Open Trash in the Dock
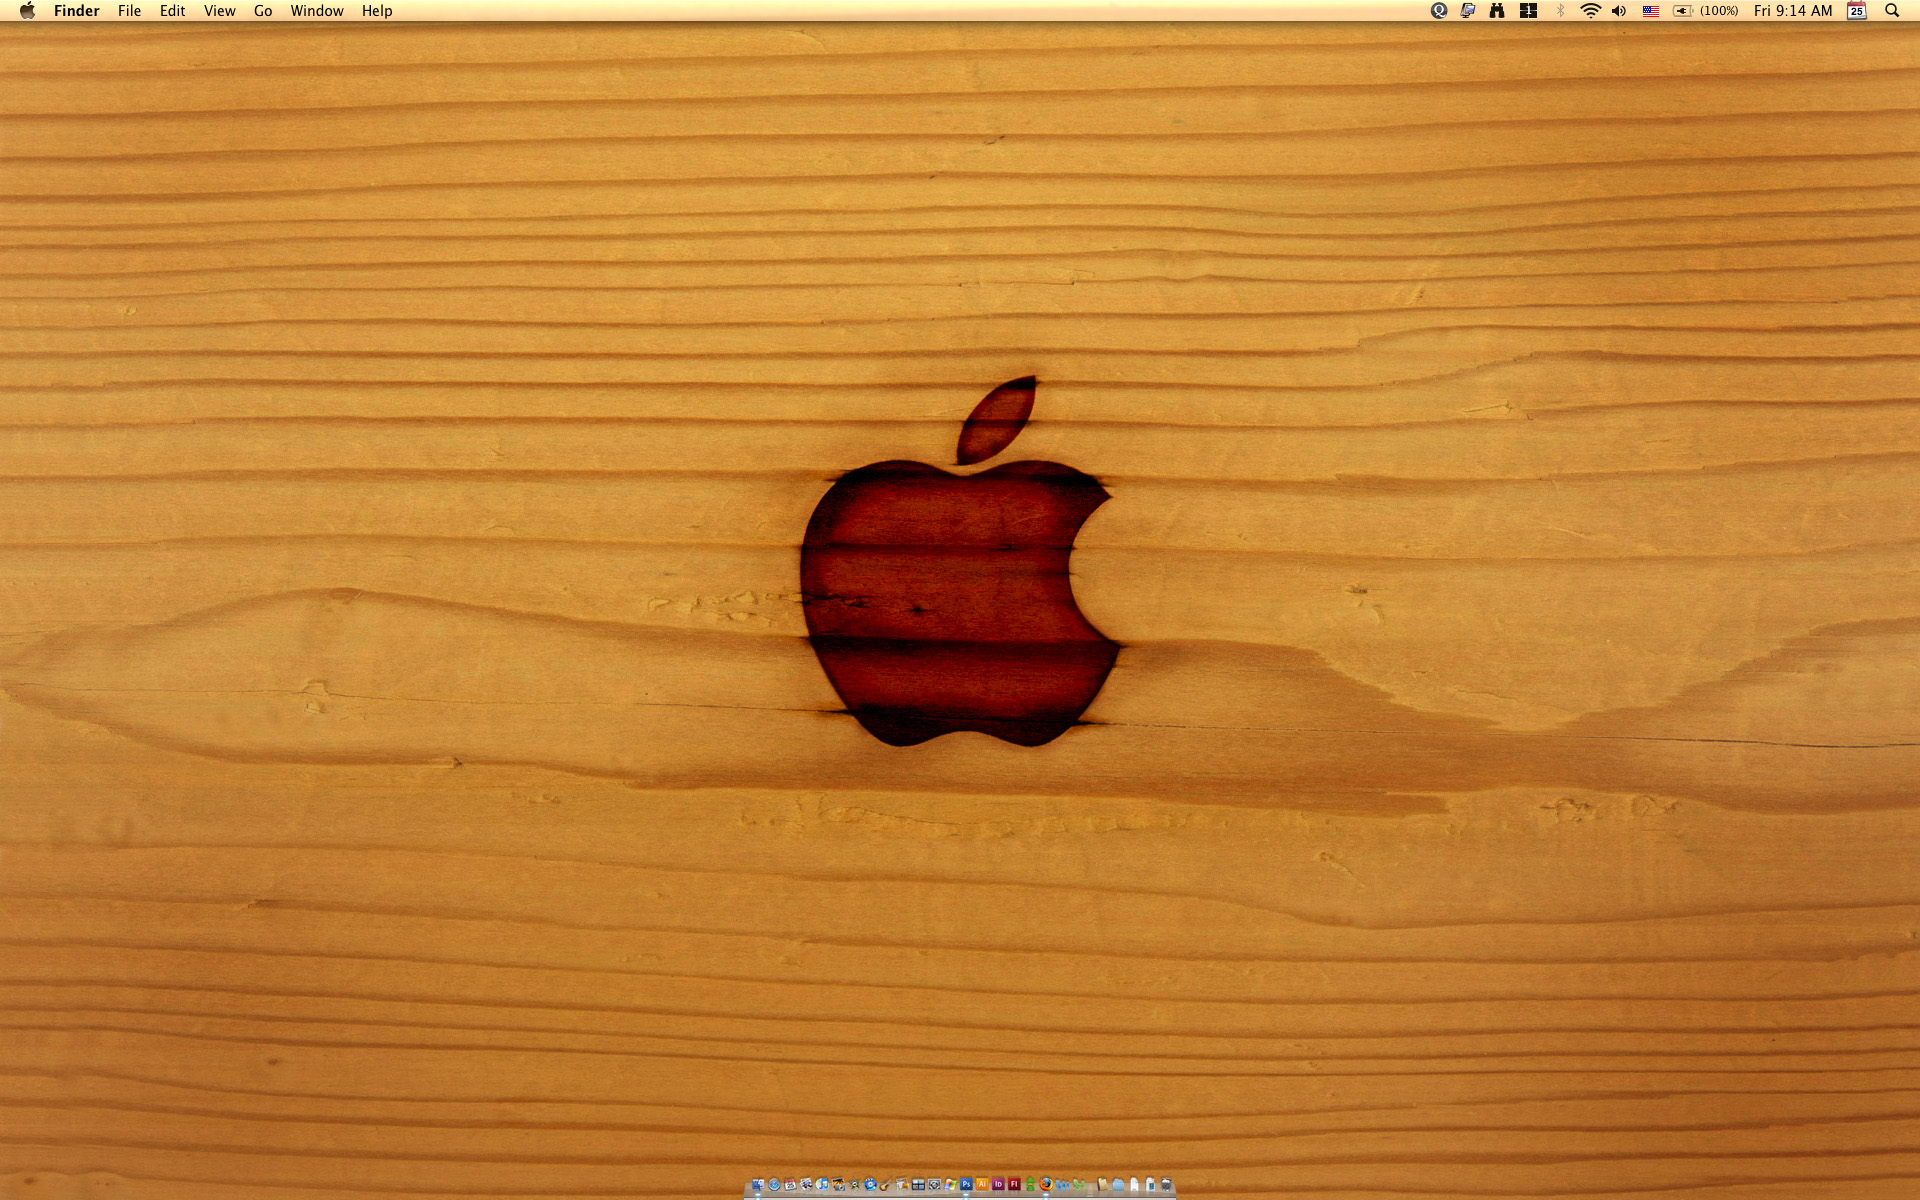1920x1200 pixels. pyautogui.click(x=1166, y=1184)
